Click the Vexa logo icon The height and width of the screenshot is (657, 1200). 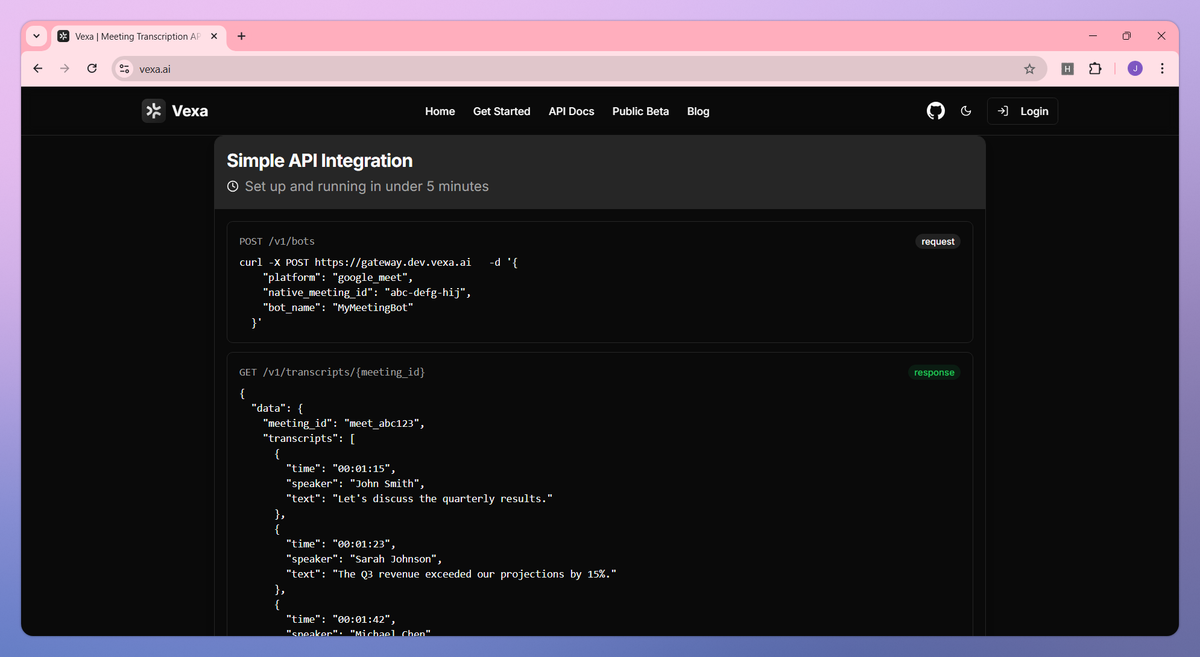[153, 111]
